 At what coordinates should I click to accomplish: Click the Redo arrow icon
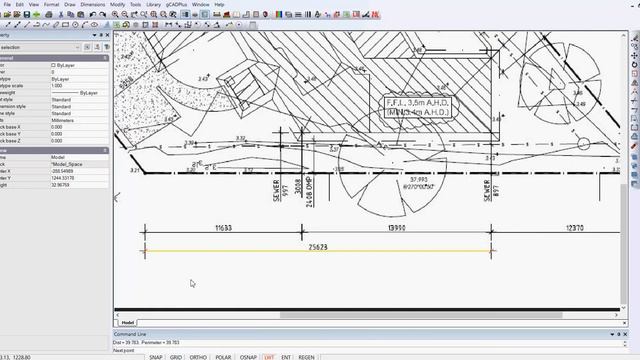point(102,15)
